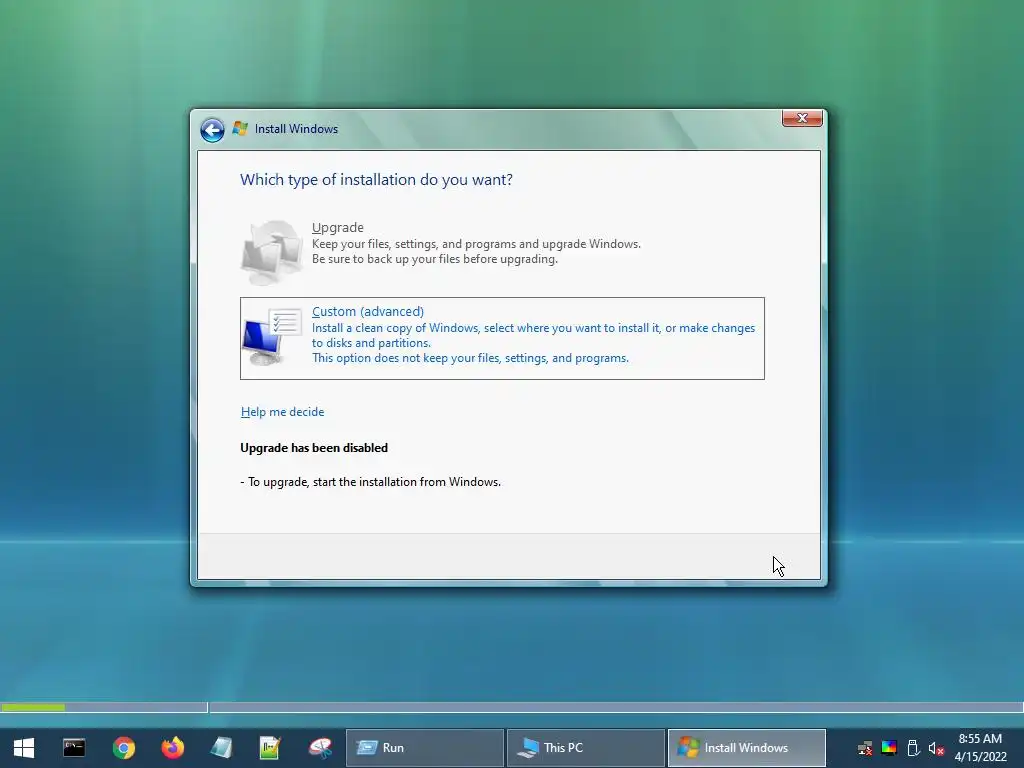Close the Install Windows dialog
Screen dimensions: 1024x768
tap(802, 118)
